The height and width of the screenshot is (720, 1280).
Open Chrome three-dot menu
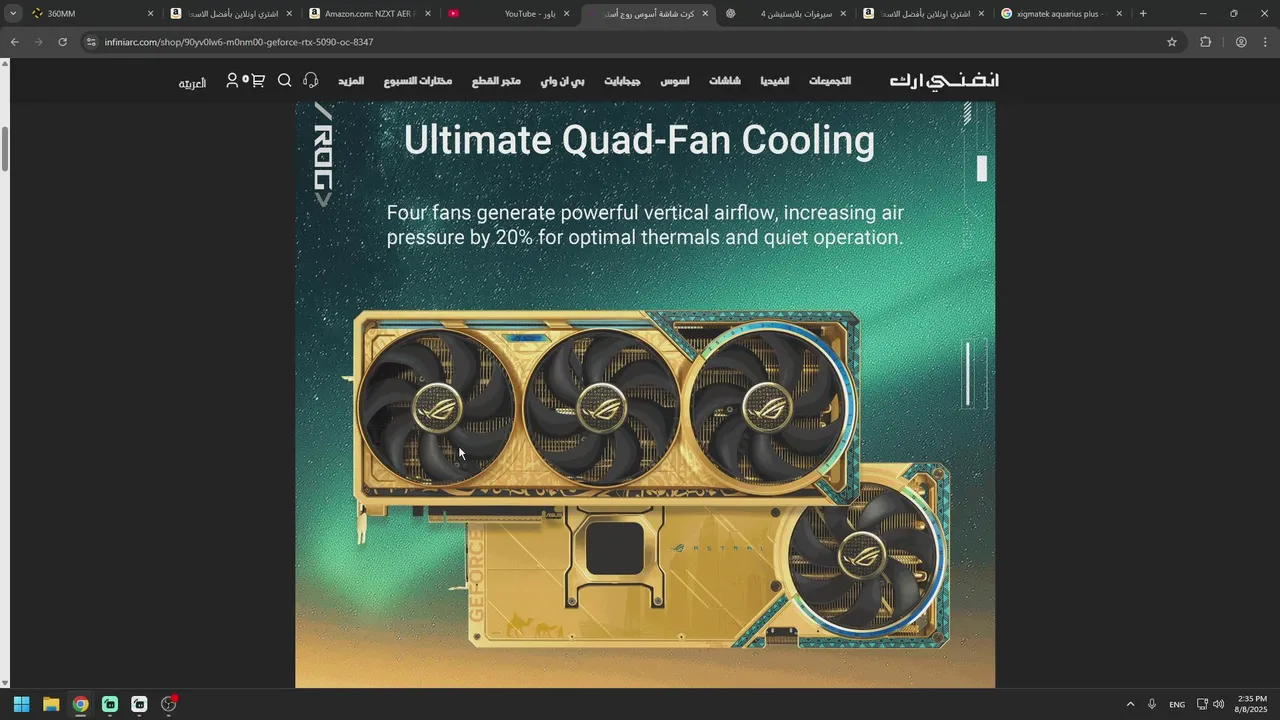pyautogui.click(x=1266, y=42)
